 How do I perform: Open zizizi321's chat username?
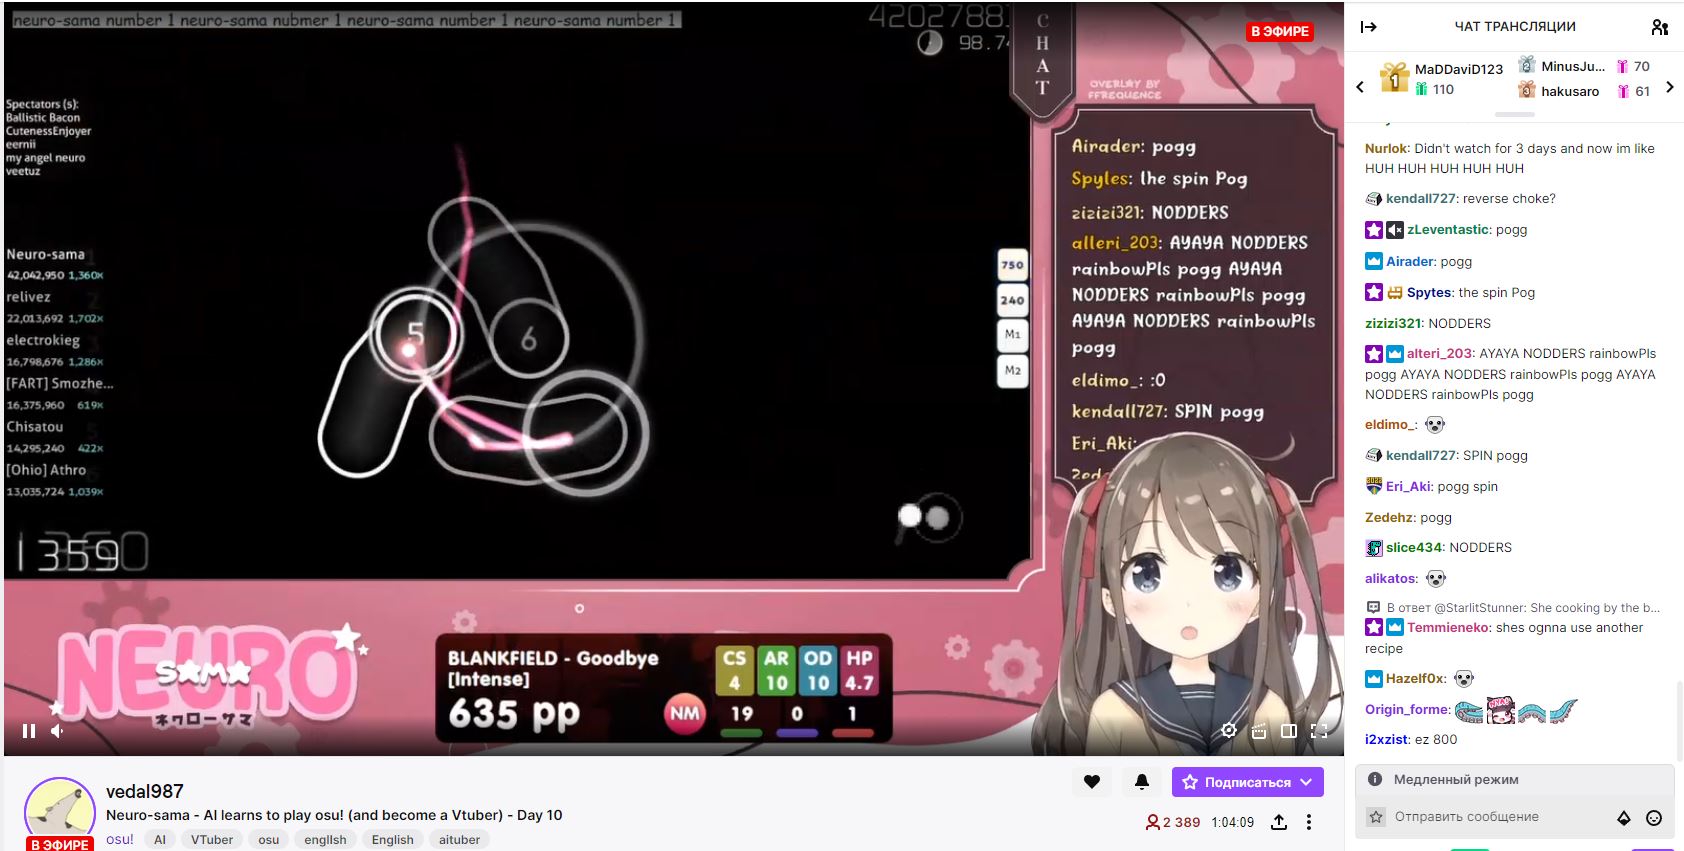[x=1393, y=324]
